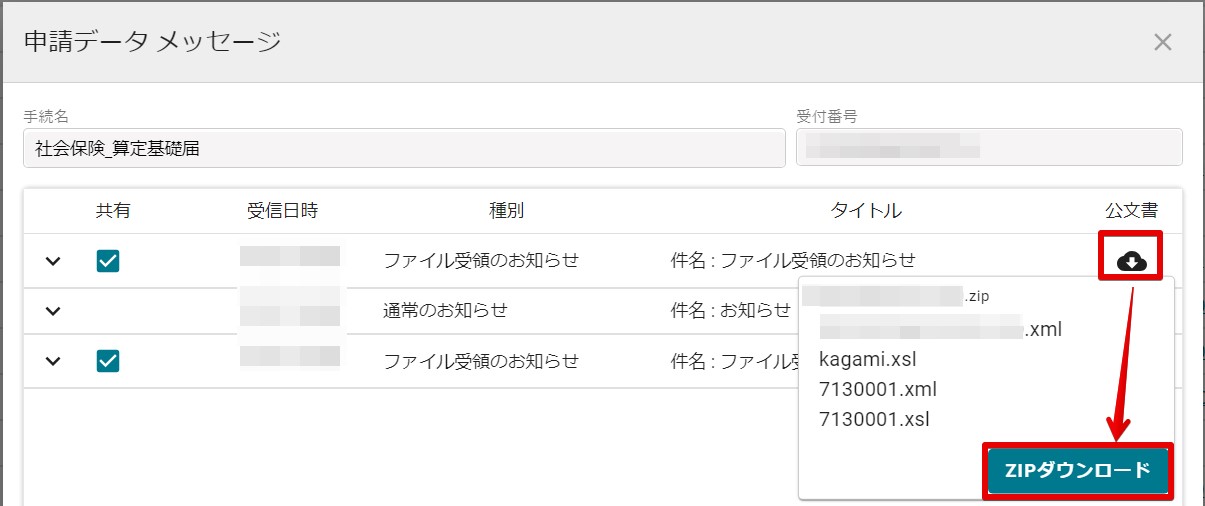1205x506 pixels.
Task: Uncheck 共有 checkbox in first ファイル受領のお知らせ row
Action: (108, 261)
